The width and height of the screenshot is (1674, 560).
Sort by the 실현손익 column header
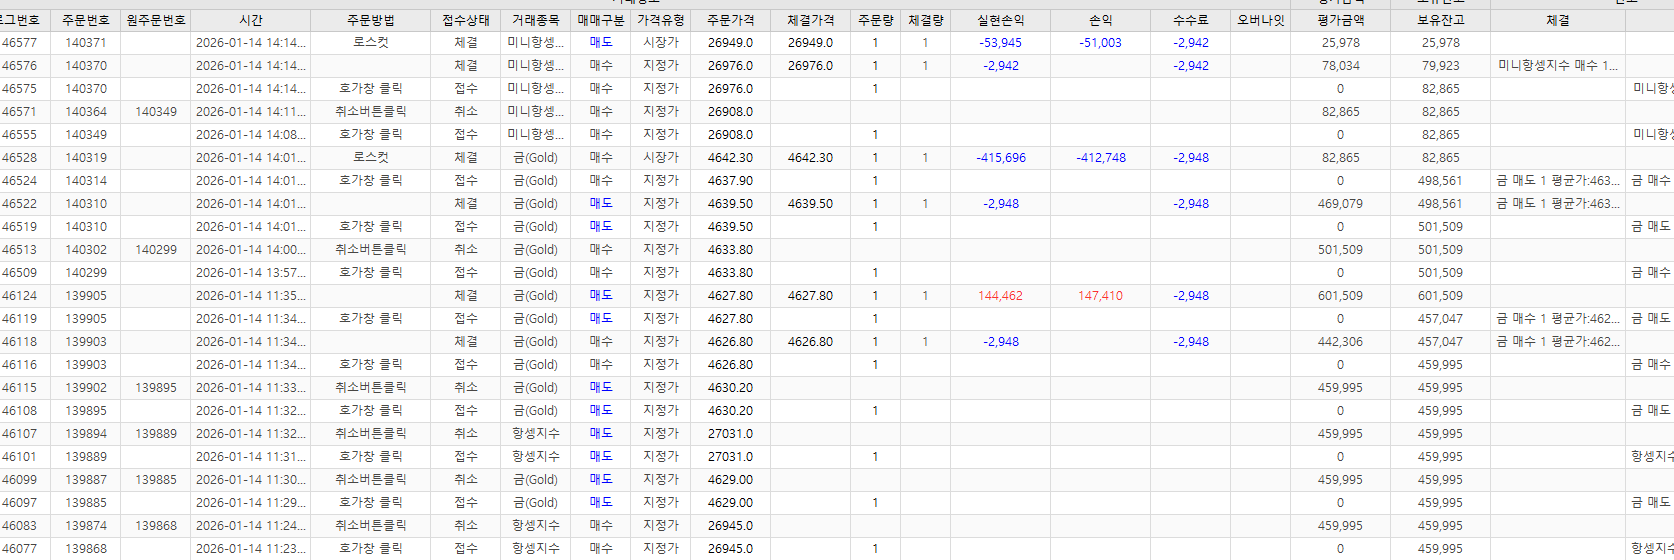point(1001,20)
